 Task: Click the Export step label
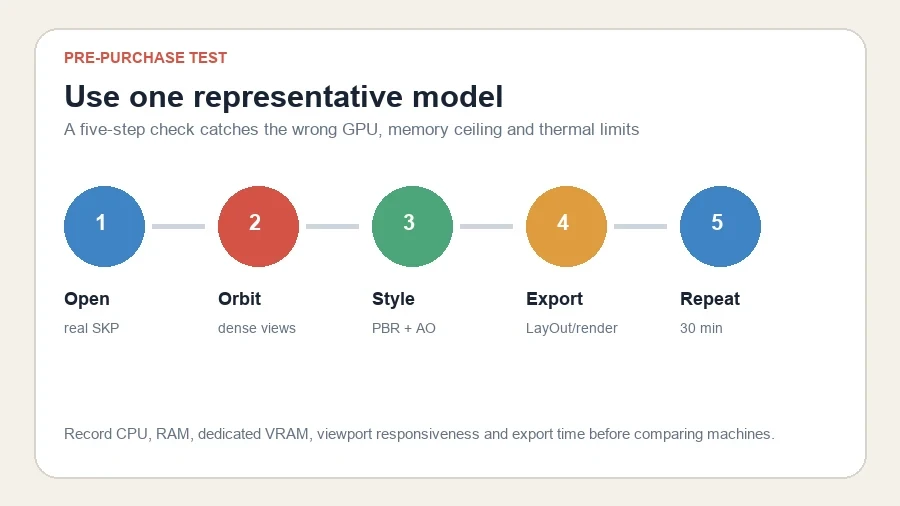[x=554, y=299]
